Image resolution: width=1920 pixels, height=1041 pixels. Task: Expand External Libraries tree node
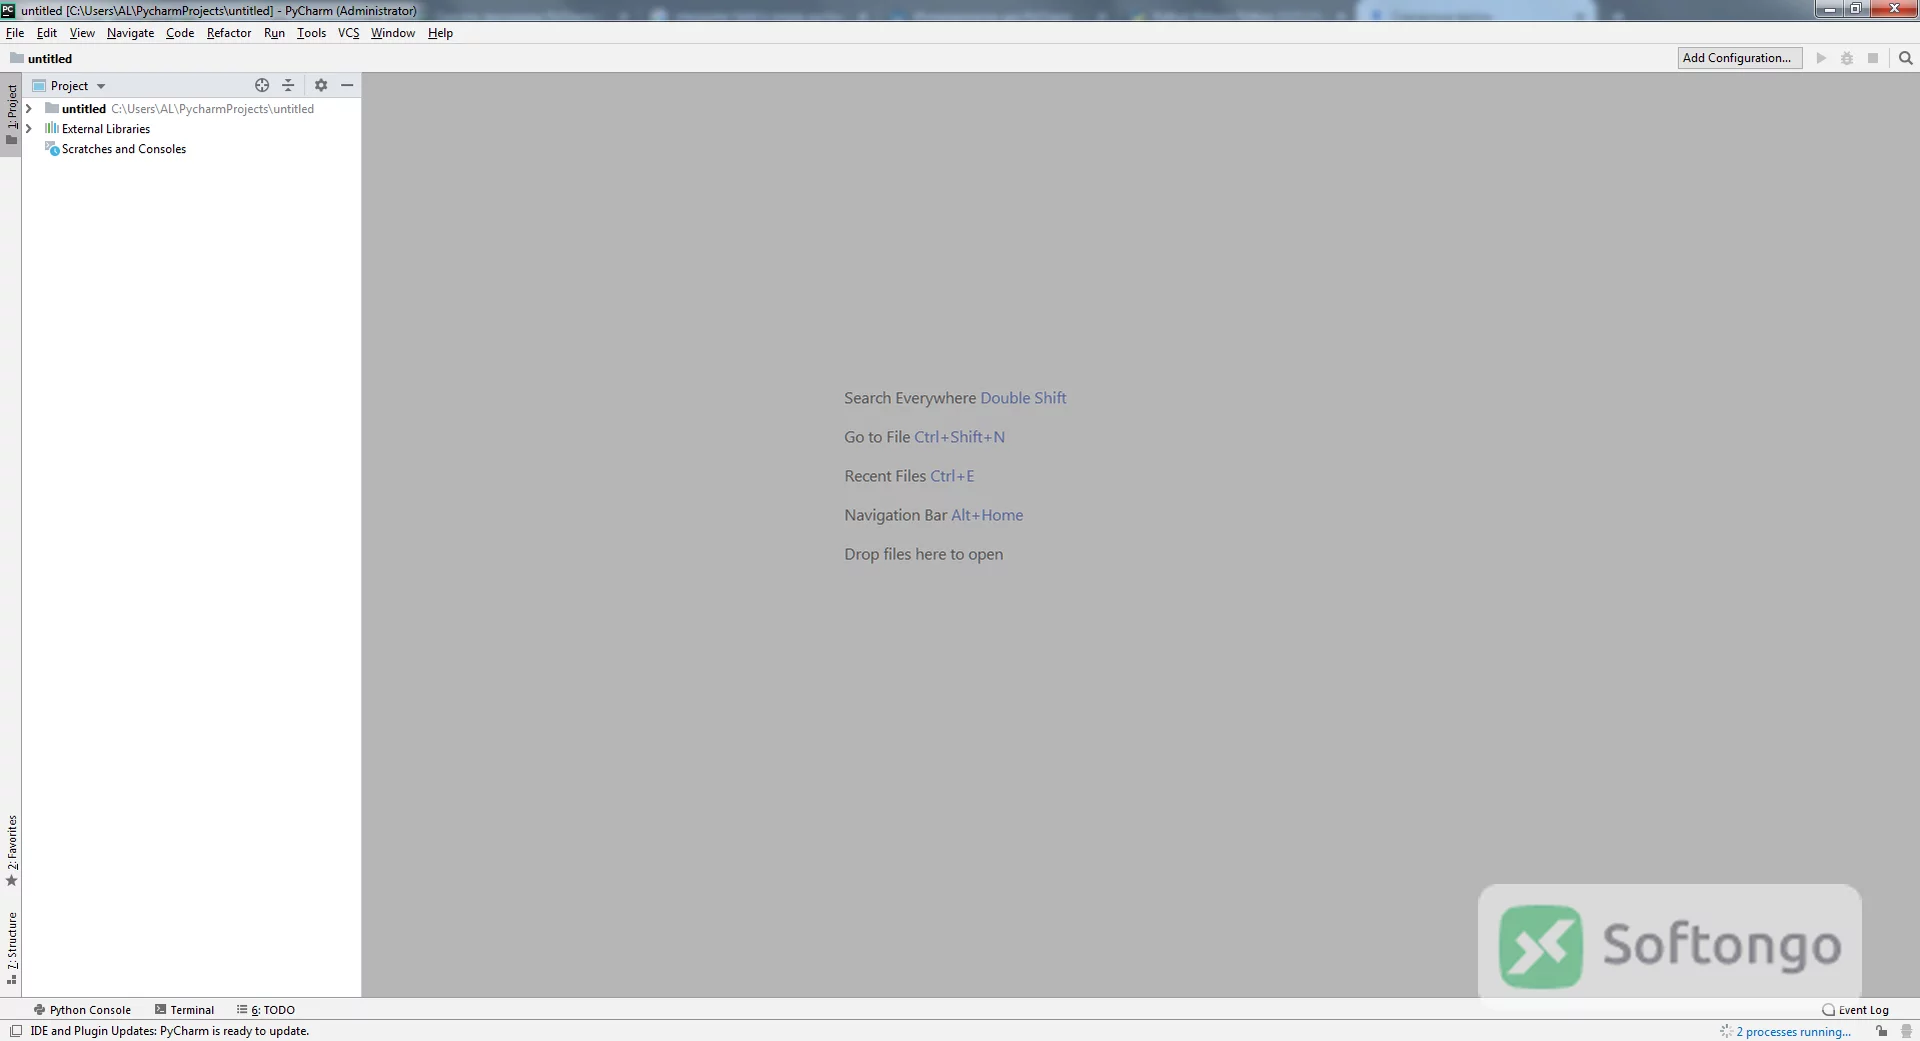point(29,129)
